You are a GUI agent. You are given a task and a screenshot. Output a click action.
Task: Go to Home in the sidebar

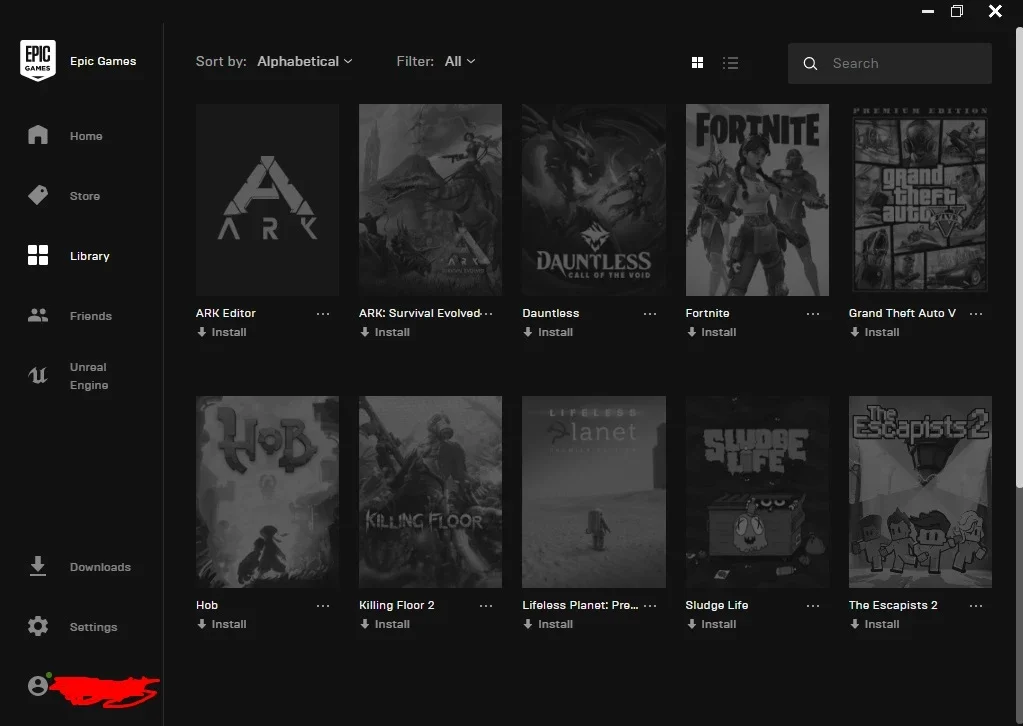86,136
